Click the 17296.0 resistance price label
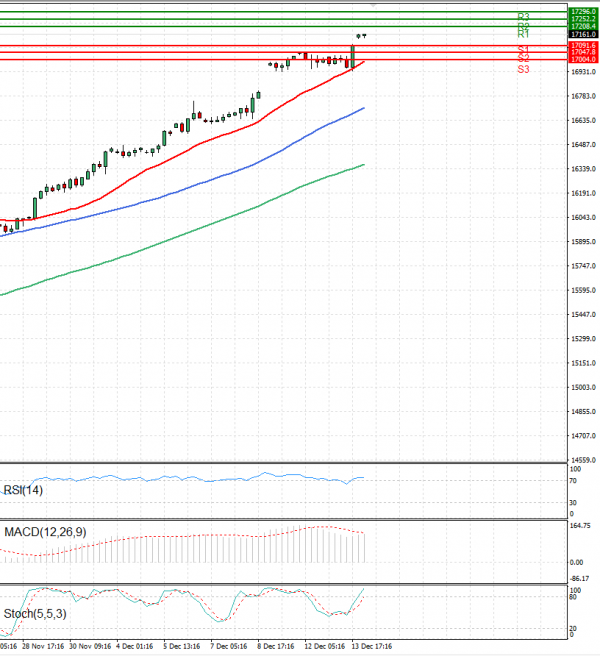The height and width of the screenshot is (656, 600). 584,12
